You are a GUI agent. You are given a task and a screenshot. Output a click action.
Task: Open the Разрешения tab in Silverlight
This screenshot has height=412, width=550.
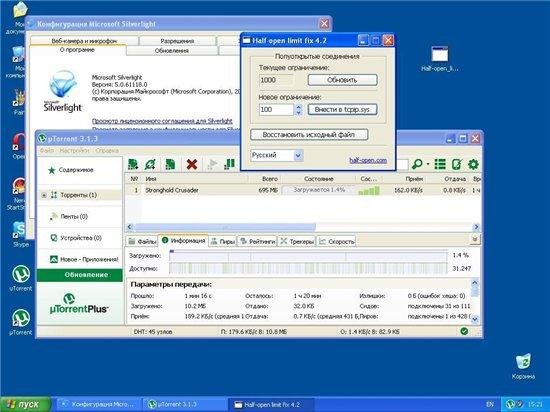(177, 41)
